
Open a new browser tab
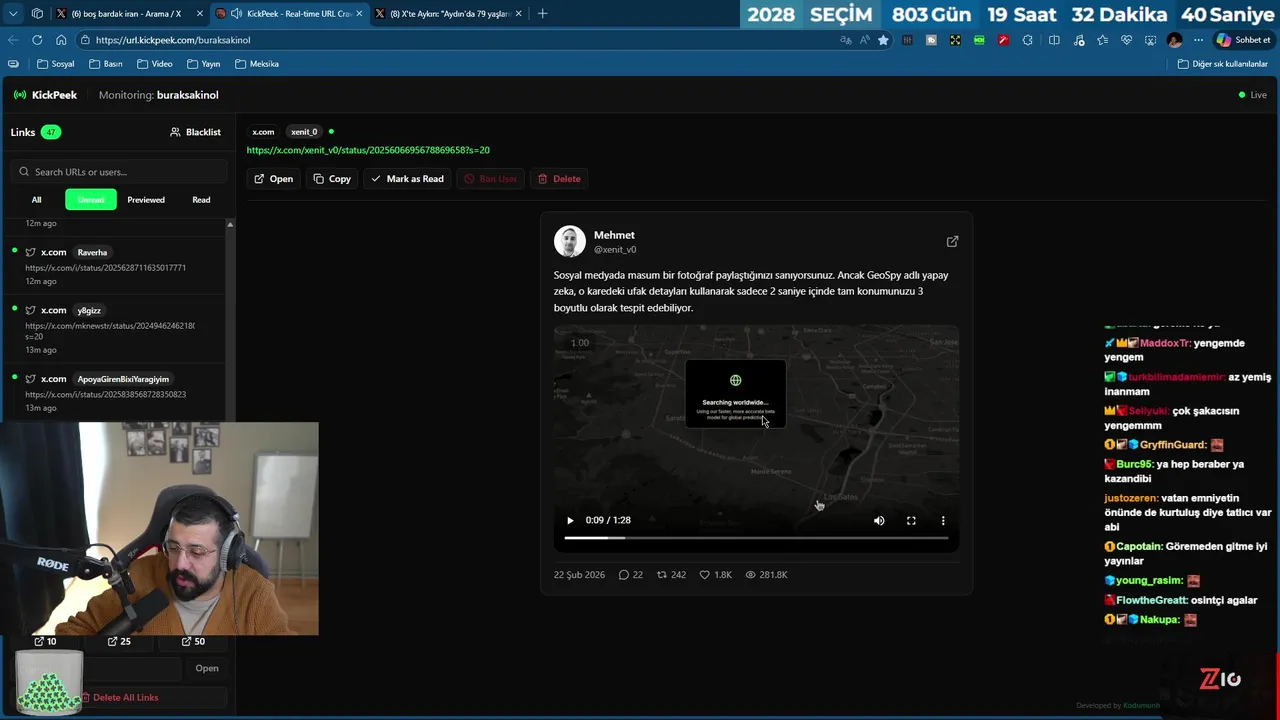542,14
